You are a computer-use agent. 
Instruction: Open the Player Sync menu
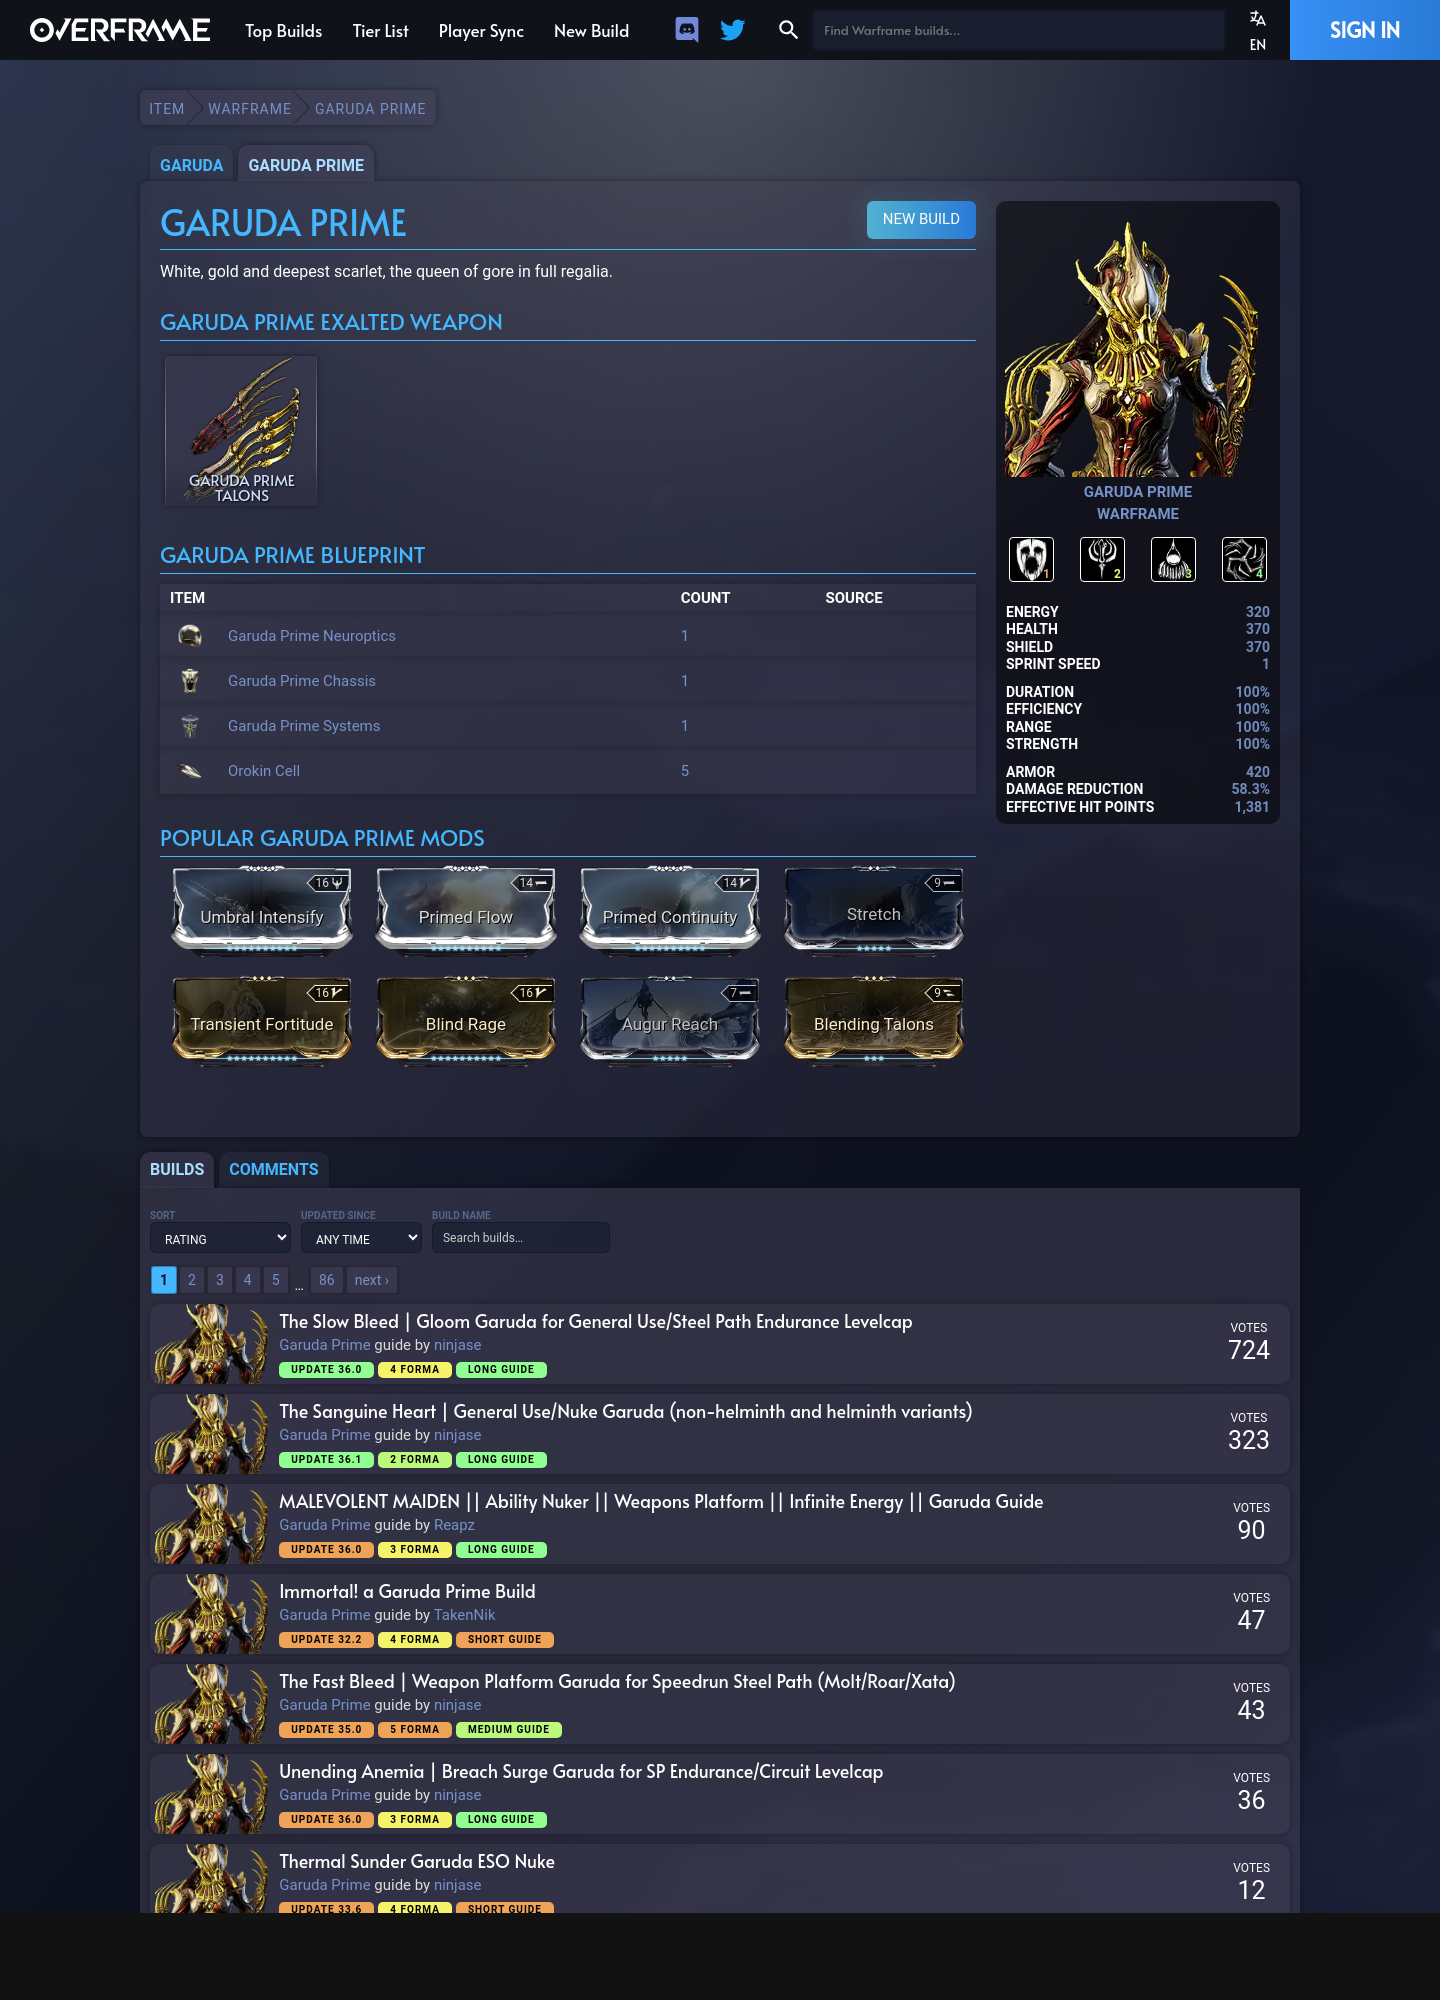(481, 31)
